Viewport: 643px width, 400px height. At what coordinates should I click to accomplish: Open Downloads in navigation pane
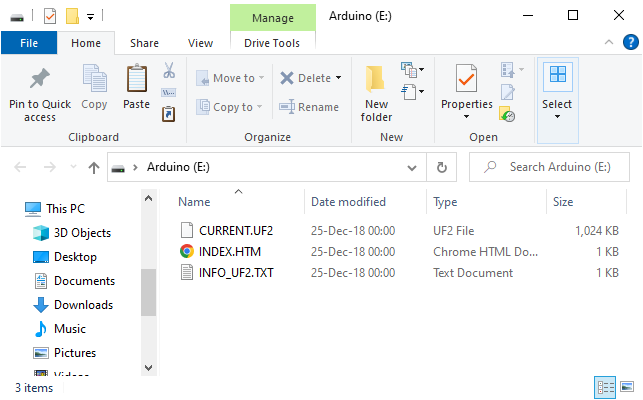(84, 305)
